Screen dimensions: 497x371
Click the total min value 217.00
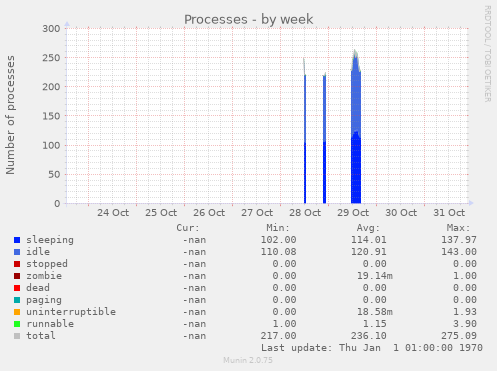[278, 336]
